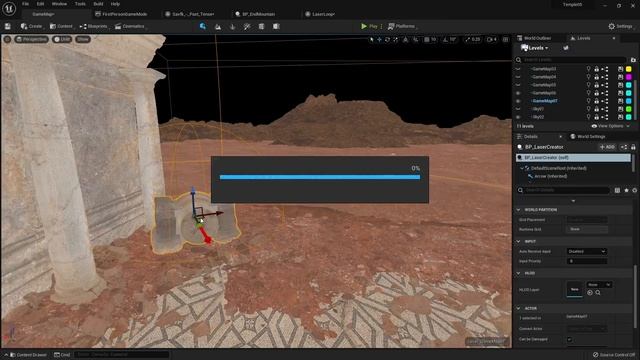Open Mesh Paint mode icon
Viewport: 640px width, 360px height.
(247, 27)
